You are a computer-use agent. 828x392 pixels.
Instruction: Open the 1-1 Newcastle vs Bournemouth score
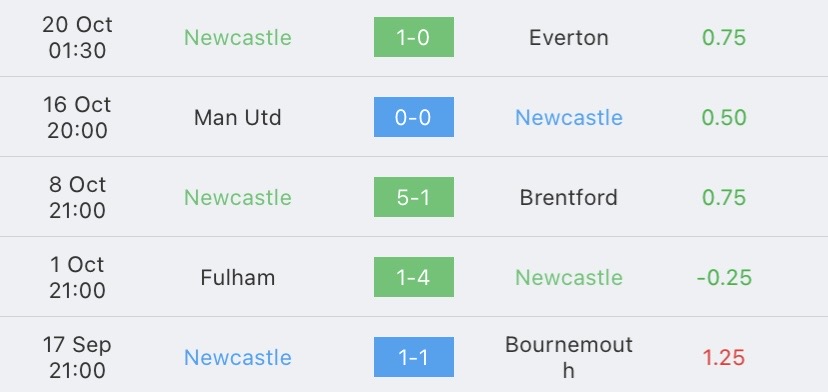coord(413,357)
